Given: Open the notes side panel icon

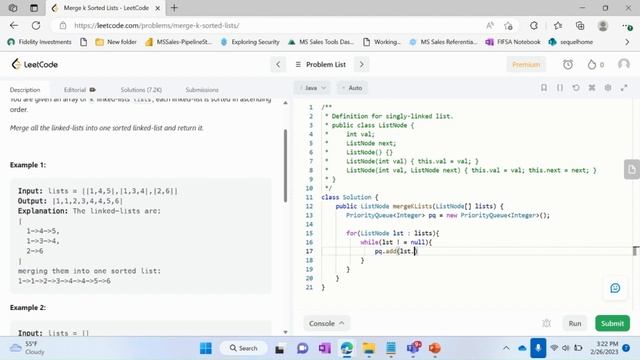Looking at the screenshot, I should (632, 169).
